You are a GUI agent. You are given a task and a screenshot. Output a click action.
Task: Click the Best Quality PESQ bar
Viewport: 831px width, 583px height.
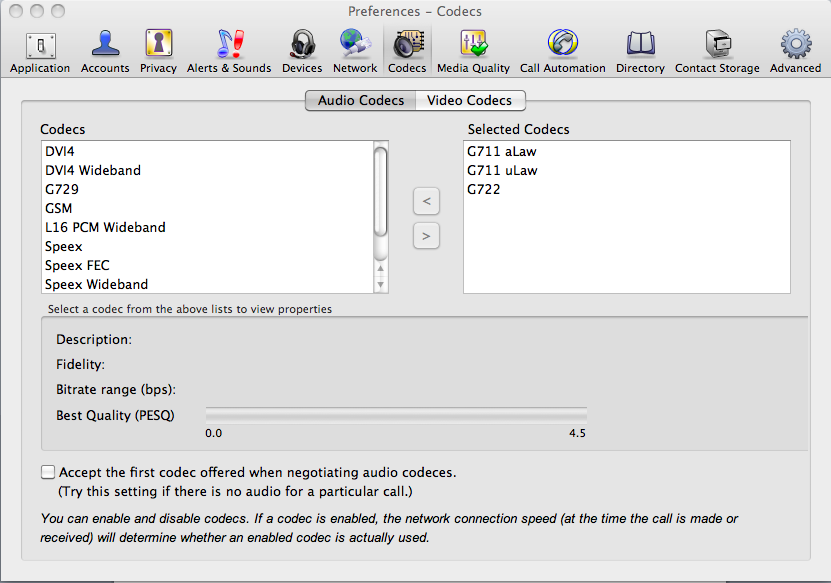[x=396, y=415]
